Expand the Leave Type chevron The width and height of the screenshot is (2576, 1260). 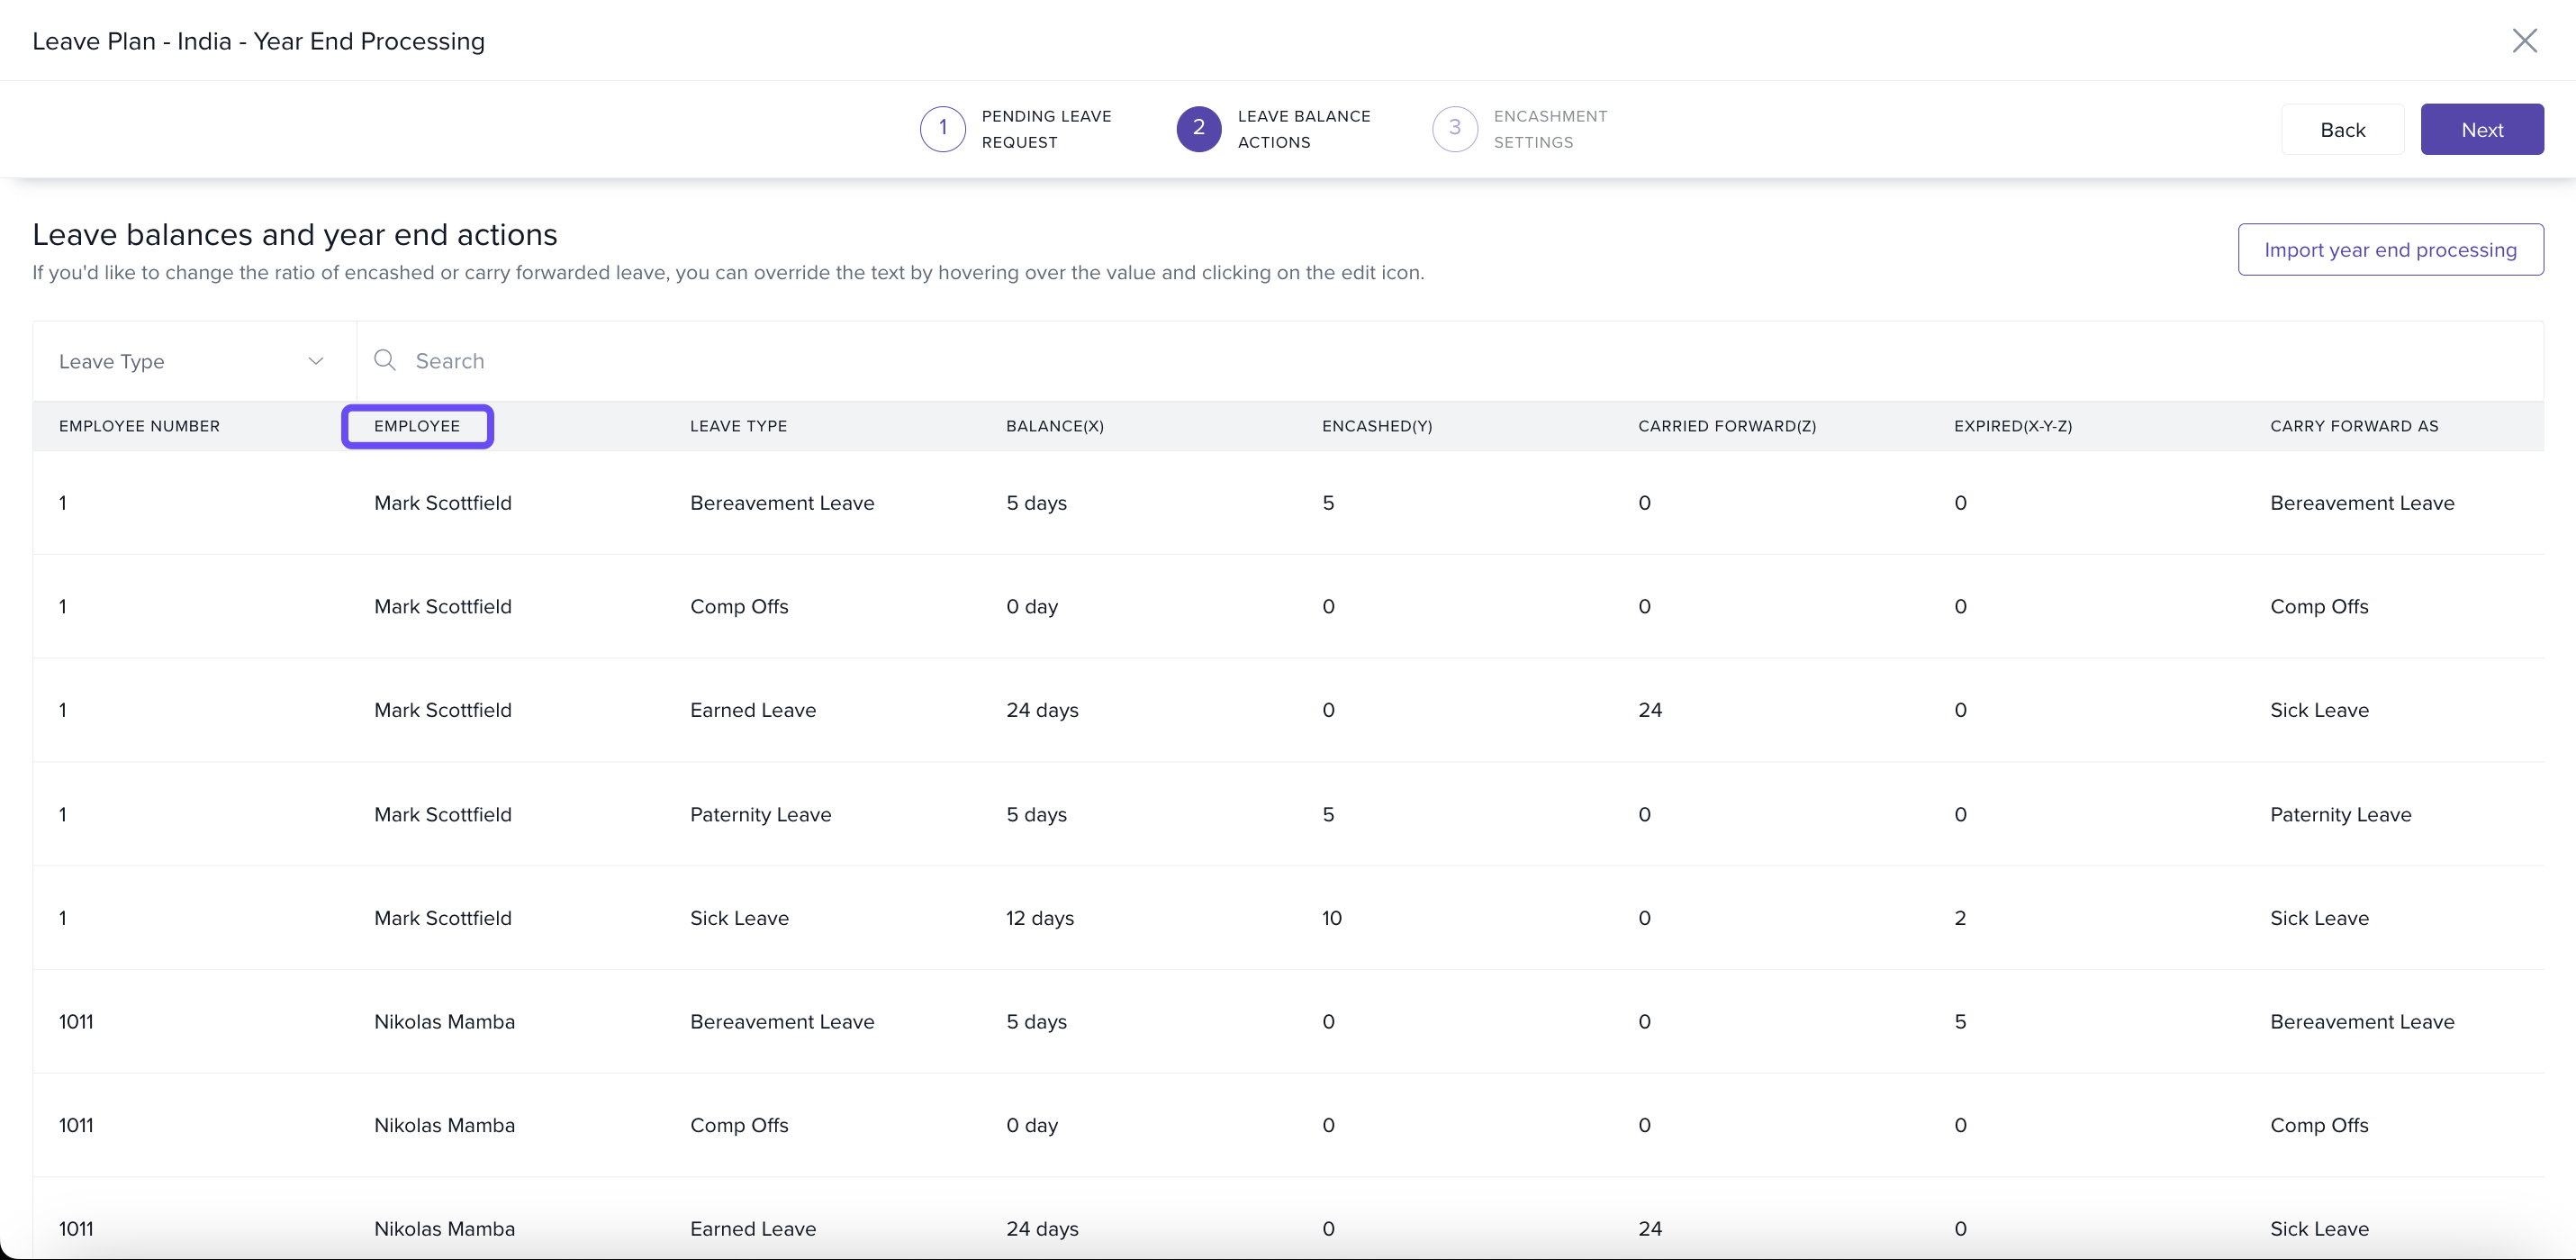tap(316, 361)
